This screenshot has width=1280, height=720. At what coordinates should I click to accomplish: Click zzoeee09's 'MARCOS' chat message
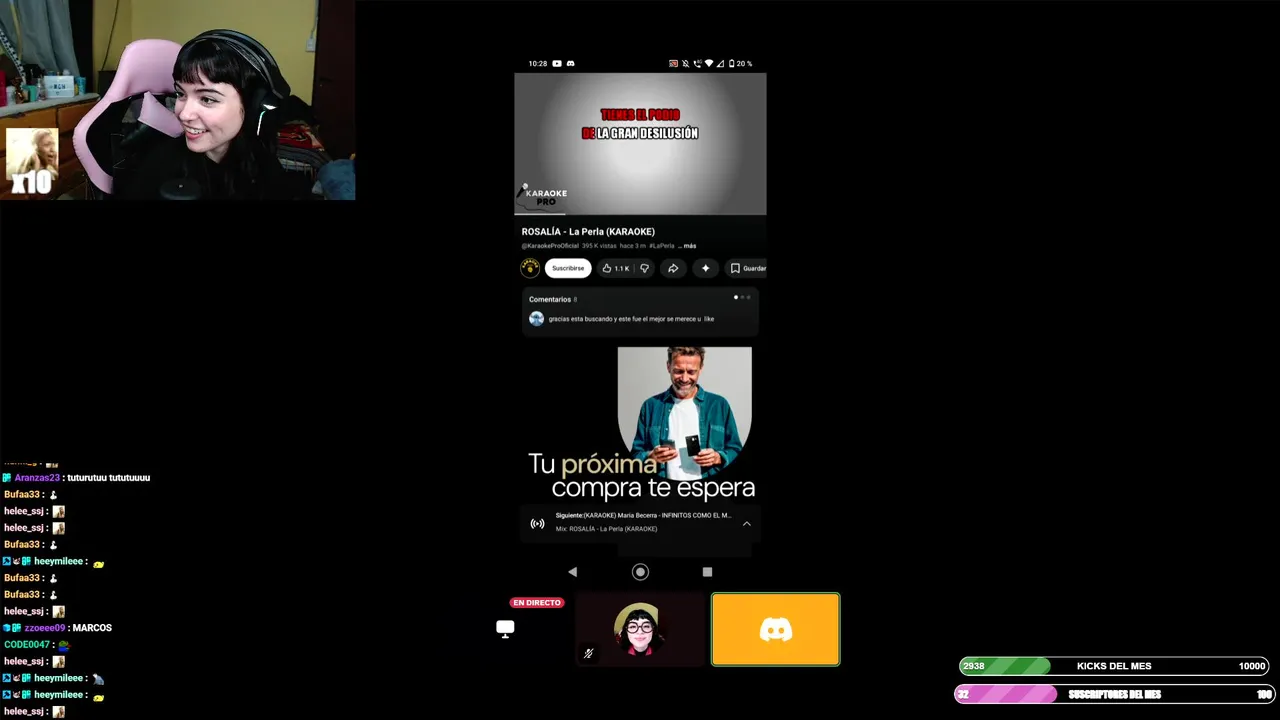point(92,628)
